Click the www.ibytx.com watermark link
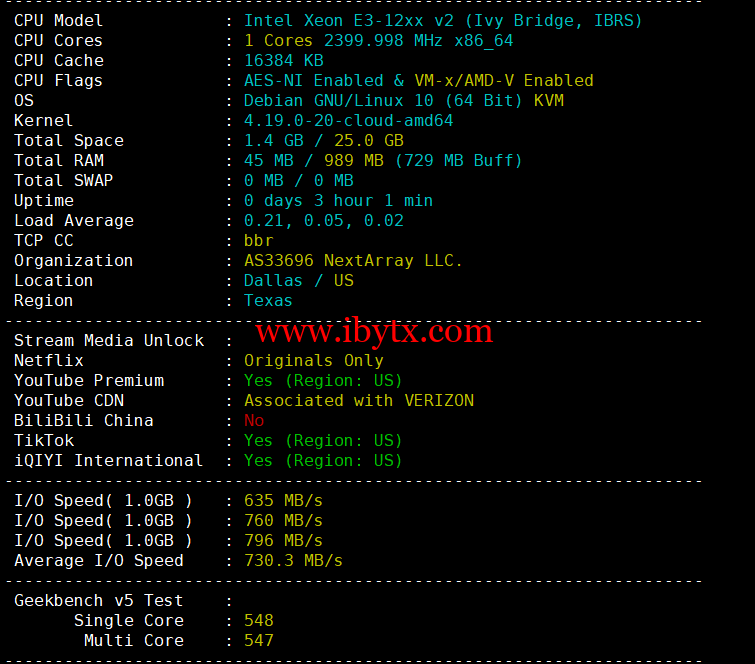 pyautogui.click(x=374, y=332)
